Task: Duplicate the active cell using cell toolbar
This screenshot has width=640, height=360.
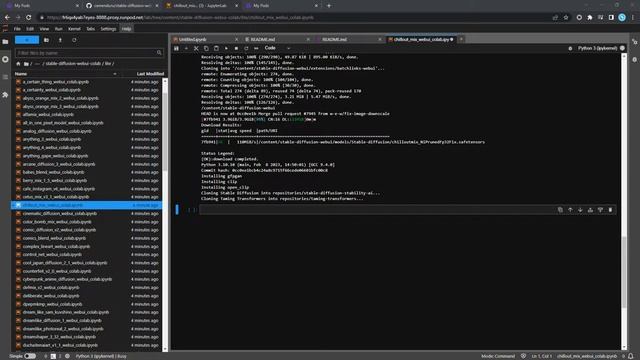Action: (x=560, y=210)
